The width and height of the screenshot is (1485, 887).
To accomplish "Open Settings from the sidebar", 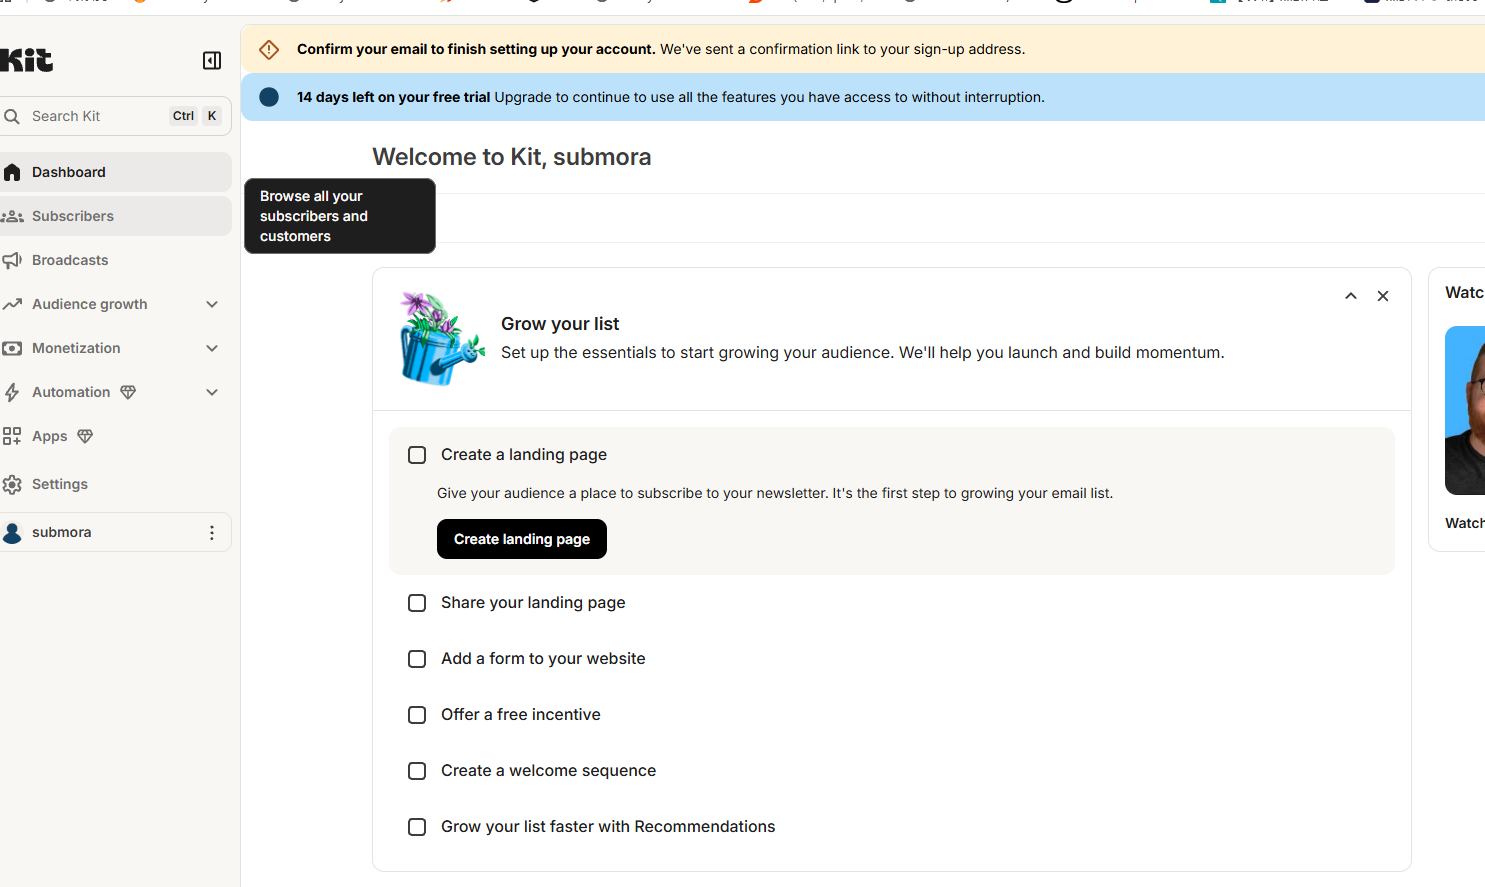I will [x=116, y=484].
